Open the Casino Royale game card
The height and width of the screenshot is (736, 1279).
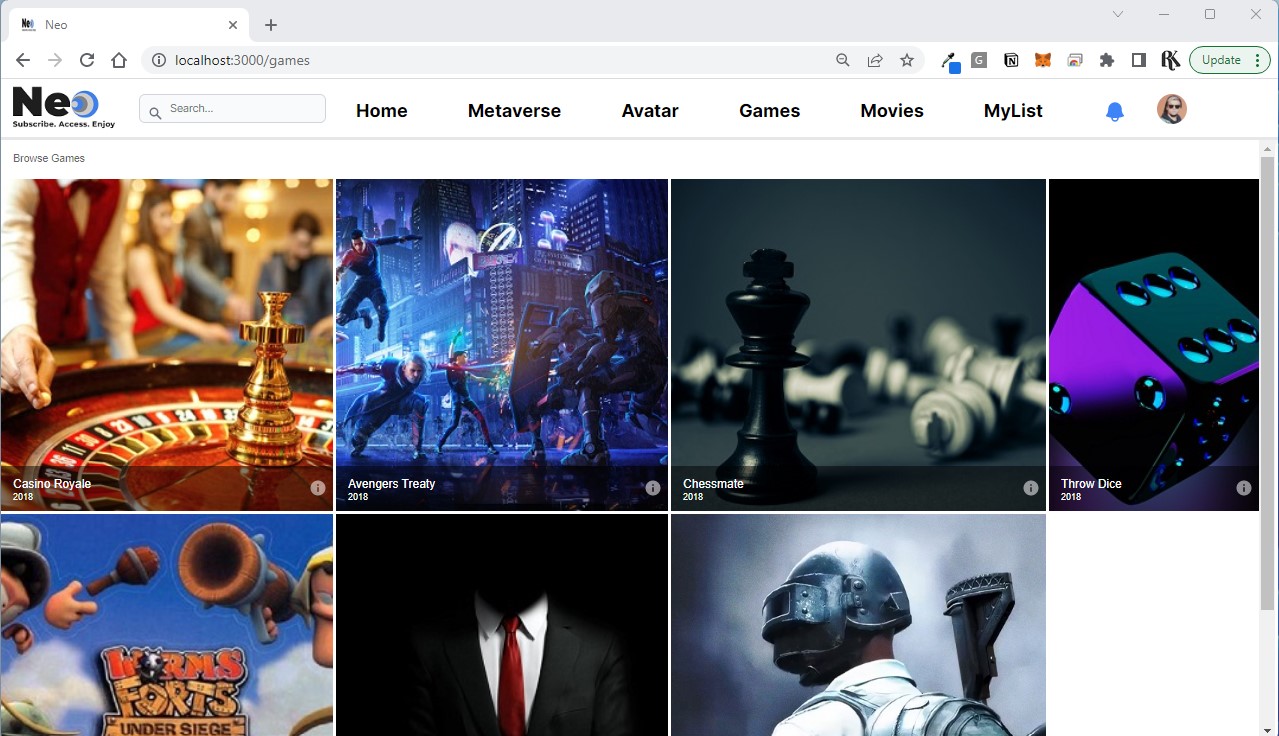[167, 345]
